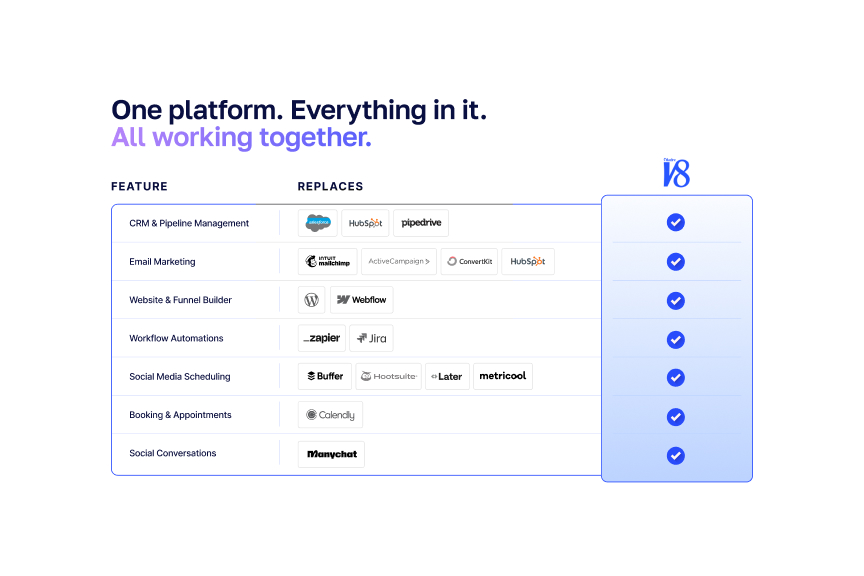Click the checkmark for Booking & Appointments
Image resolution: width=864 pixels, height=576 pixels.
[676, 417]
